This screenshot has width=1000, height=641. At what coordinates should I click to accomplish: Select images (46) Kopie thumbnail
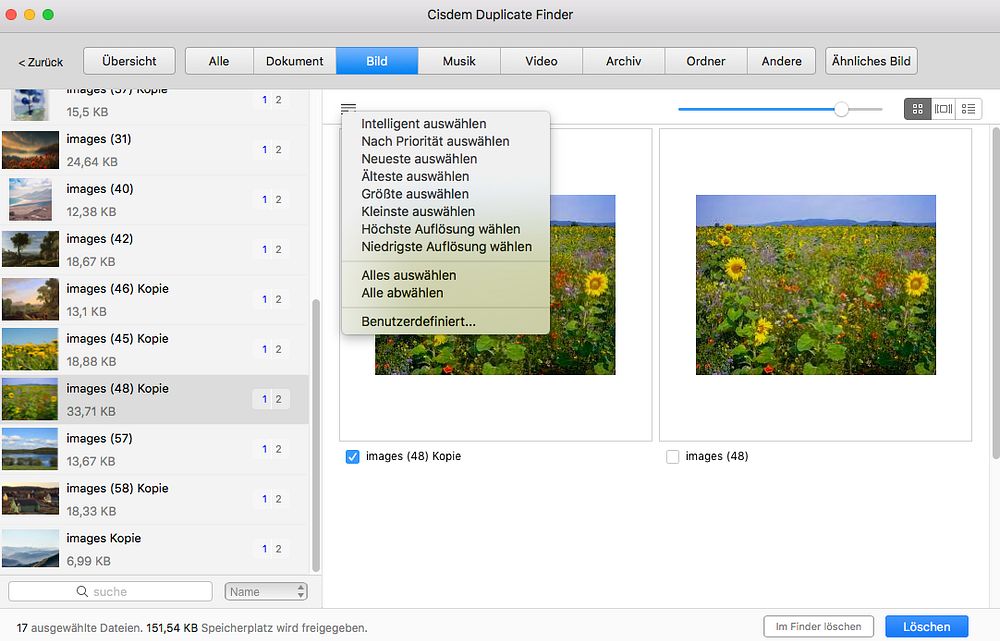pyautogui.click(x=30, y=299)
